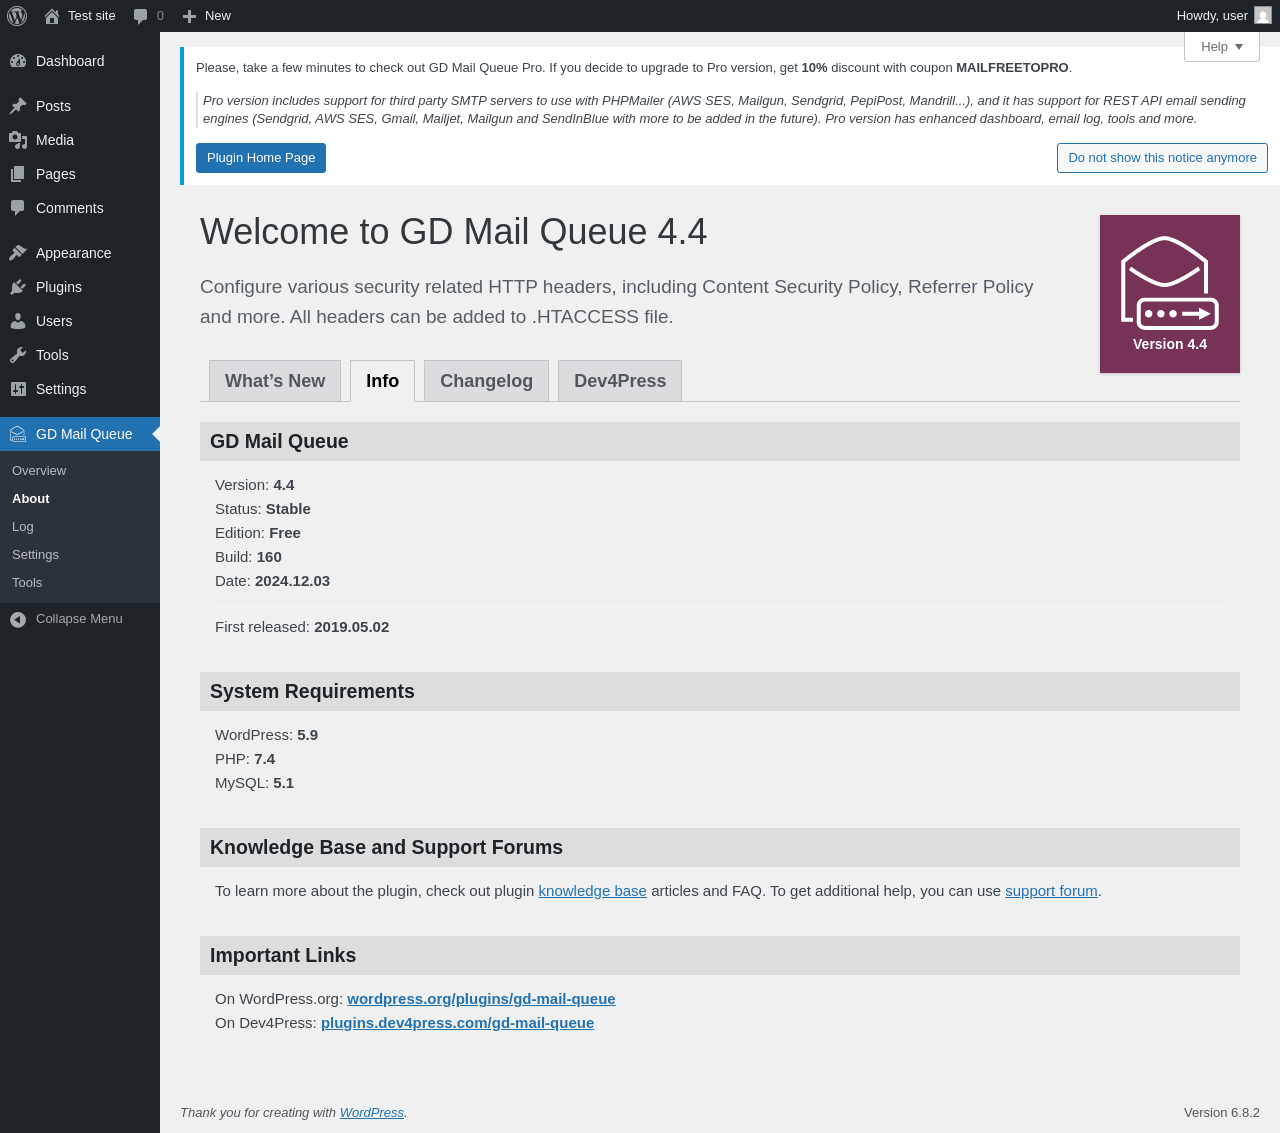Open the comments bubble icon in admin bar
The width and height of the screenshot is (1280, 1133).
pos(141,16)
